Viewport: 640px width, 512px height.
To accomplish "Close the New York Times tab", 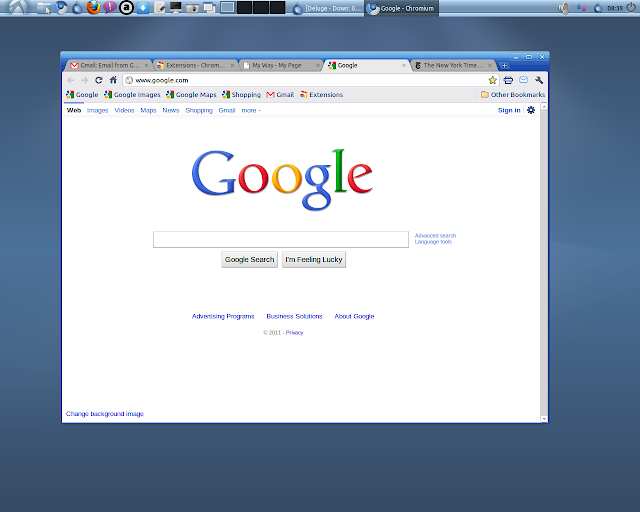I will [x=489, y=65].
